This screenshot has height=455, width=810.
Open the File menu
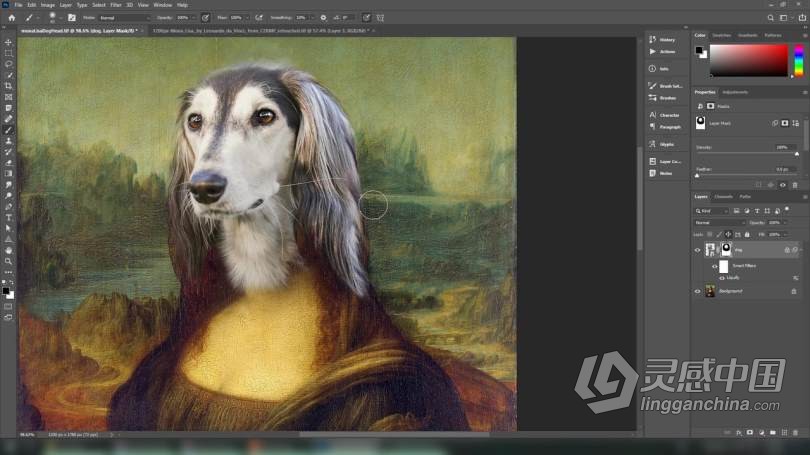pyautogui.click(x=18, y=5)
